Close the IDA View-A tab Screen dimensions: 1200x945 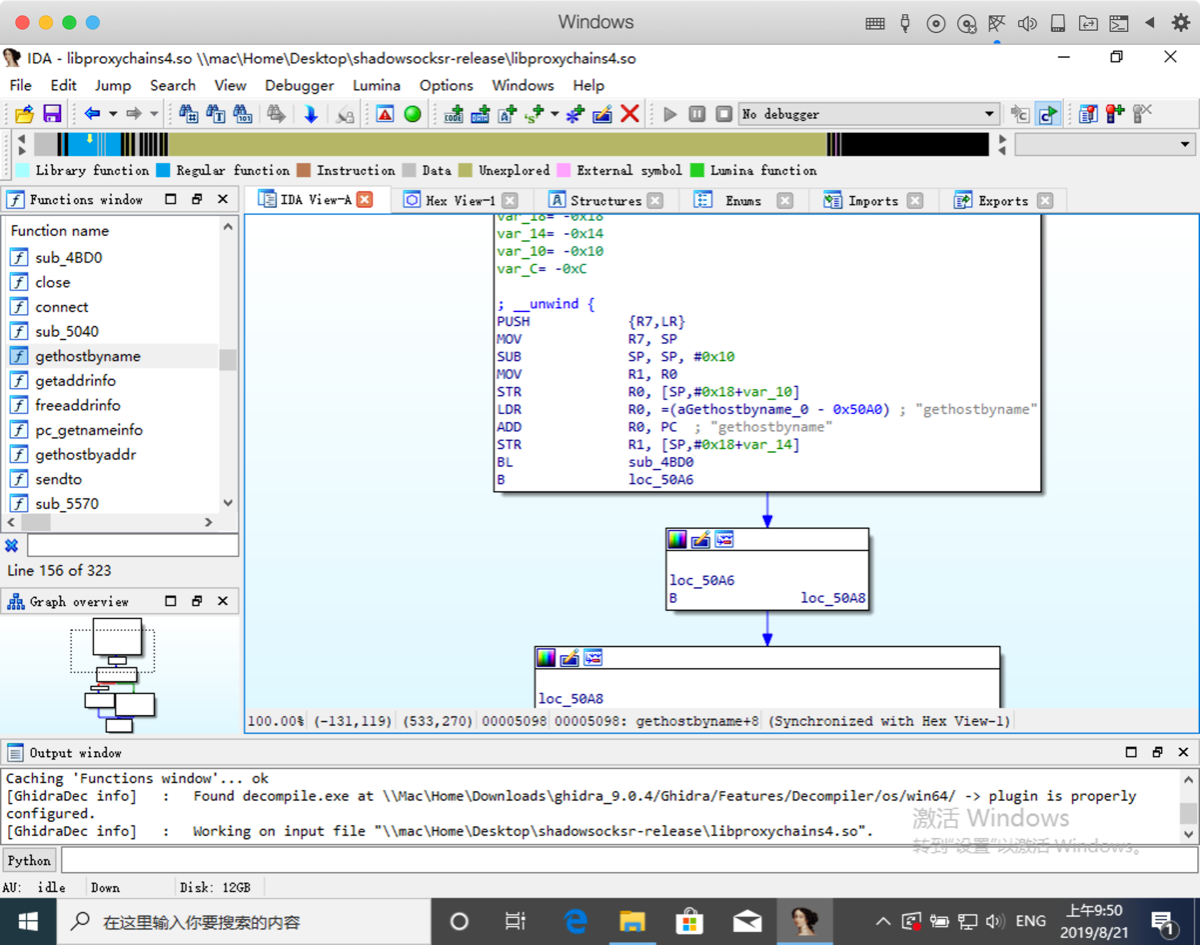(x=365, y=199)
